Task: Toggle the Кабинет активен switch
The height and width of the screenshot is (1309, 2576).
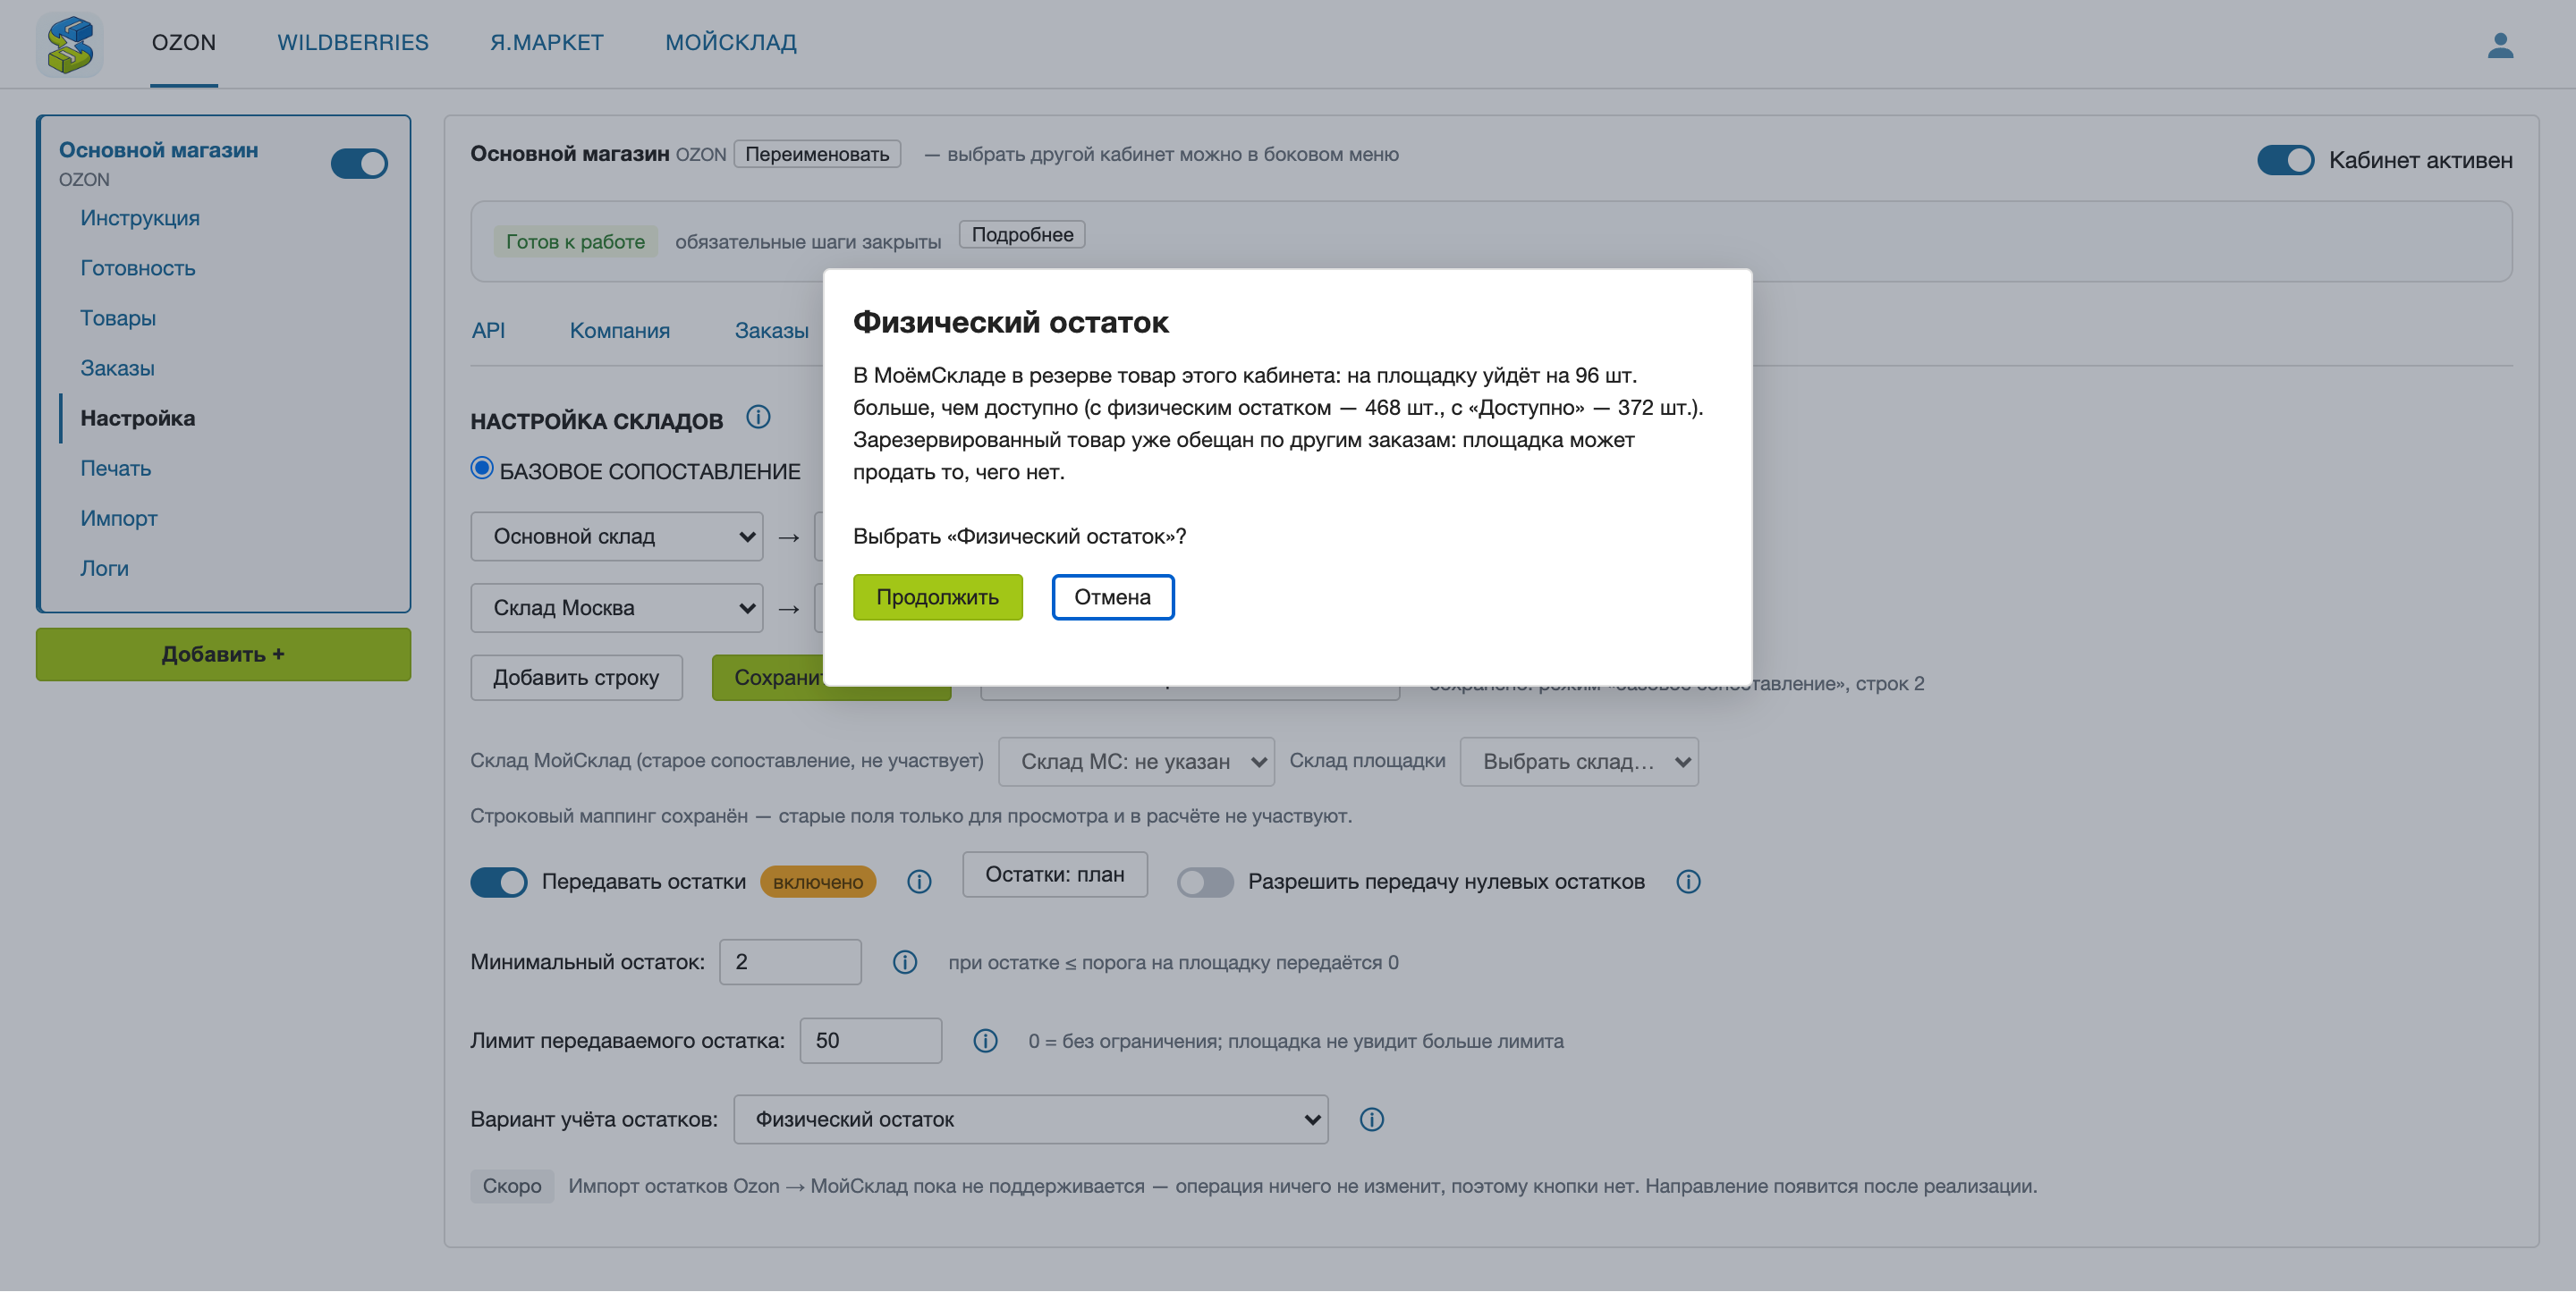Action: click(x=2285, y=160)
